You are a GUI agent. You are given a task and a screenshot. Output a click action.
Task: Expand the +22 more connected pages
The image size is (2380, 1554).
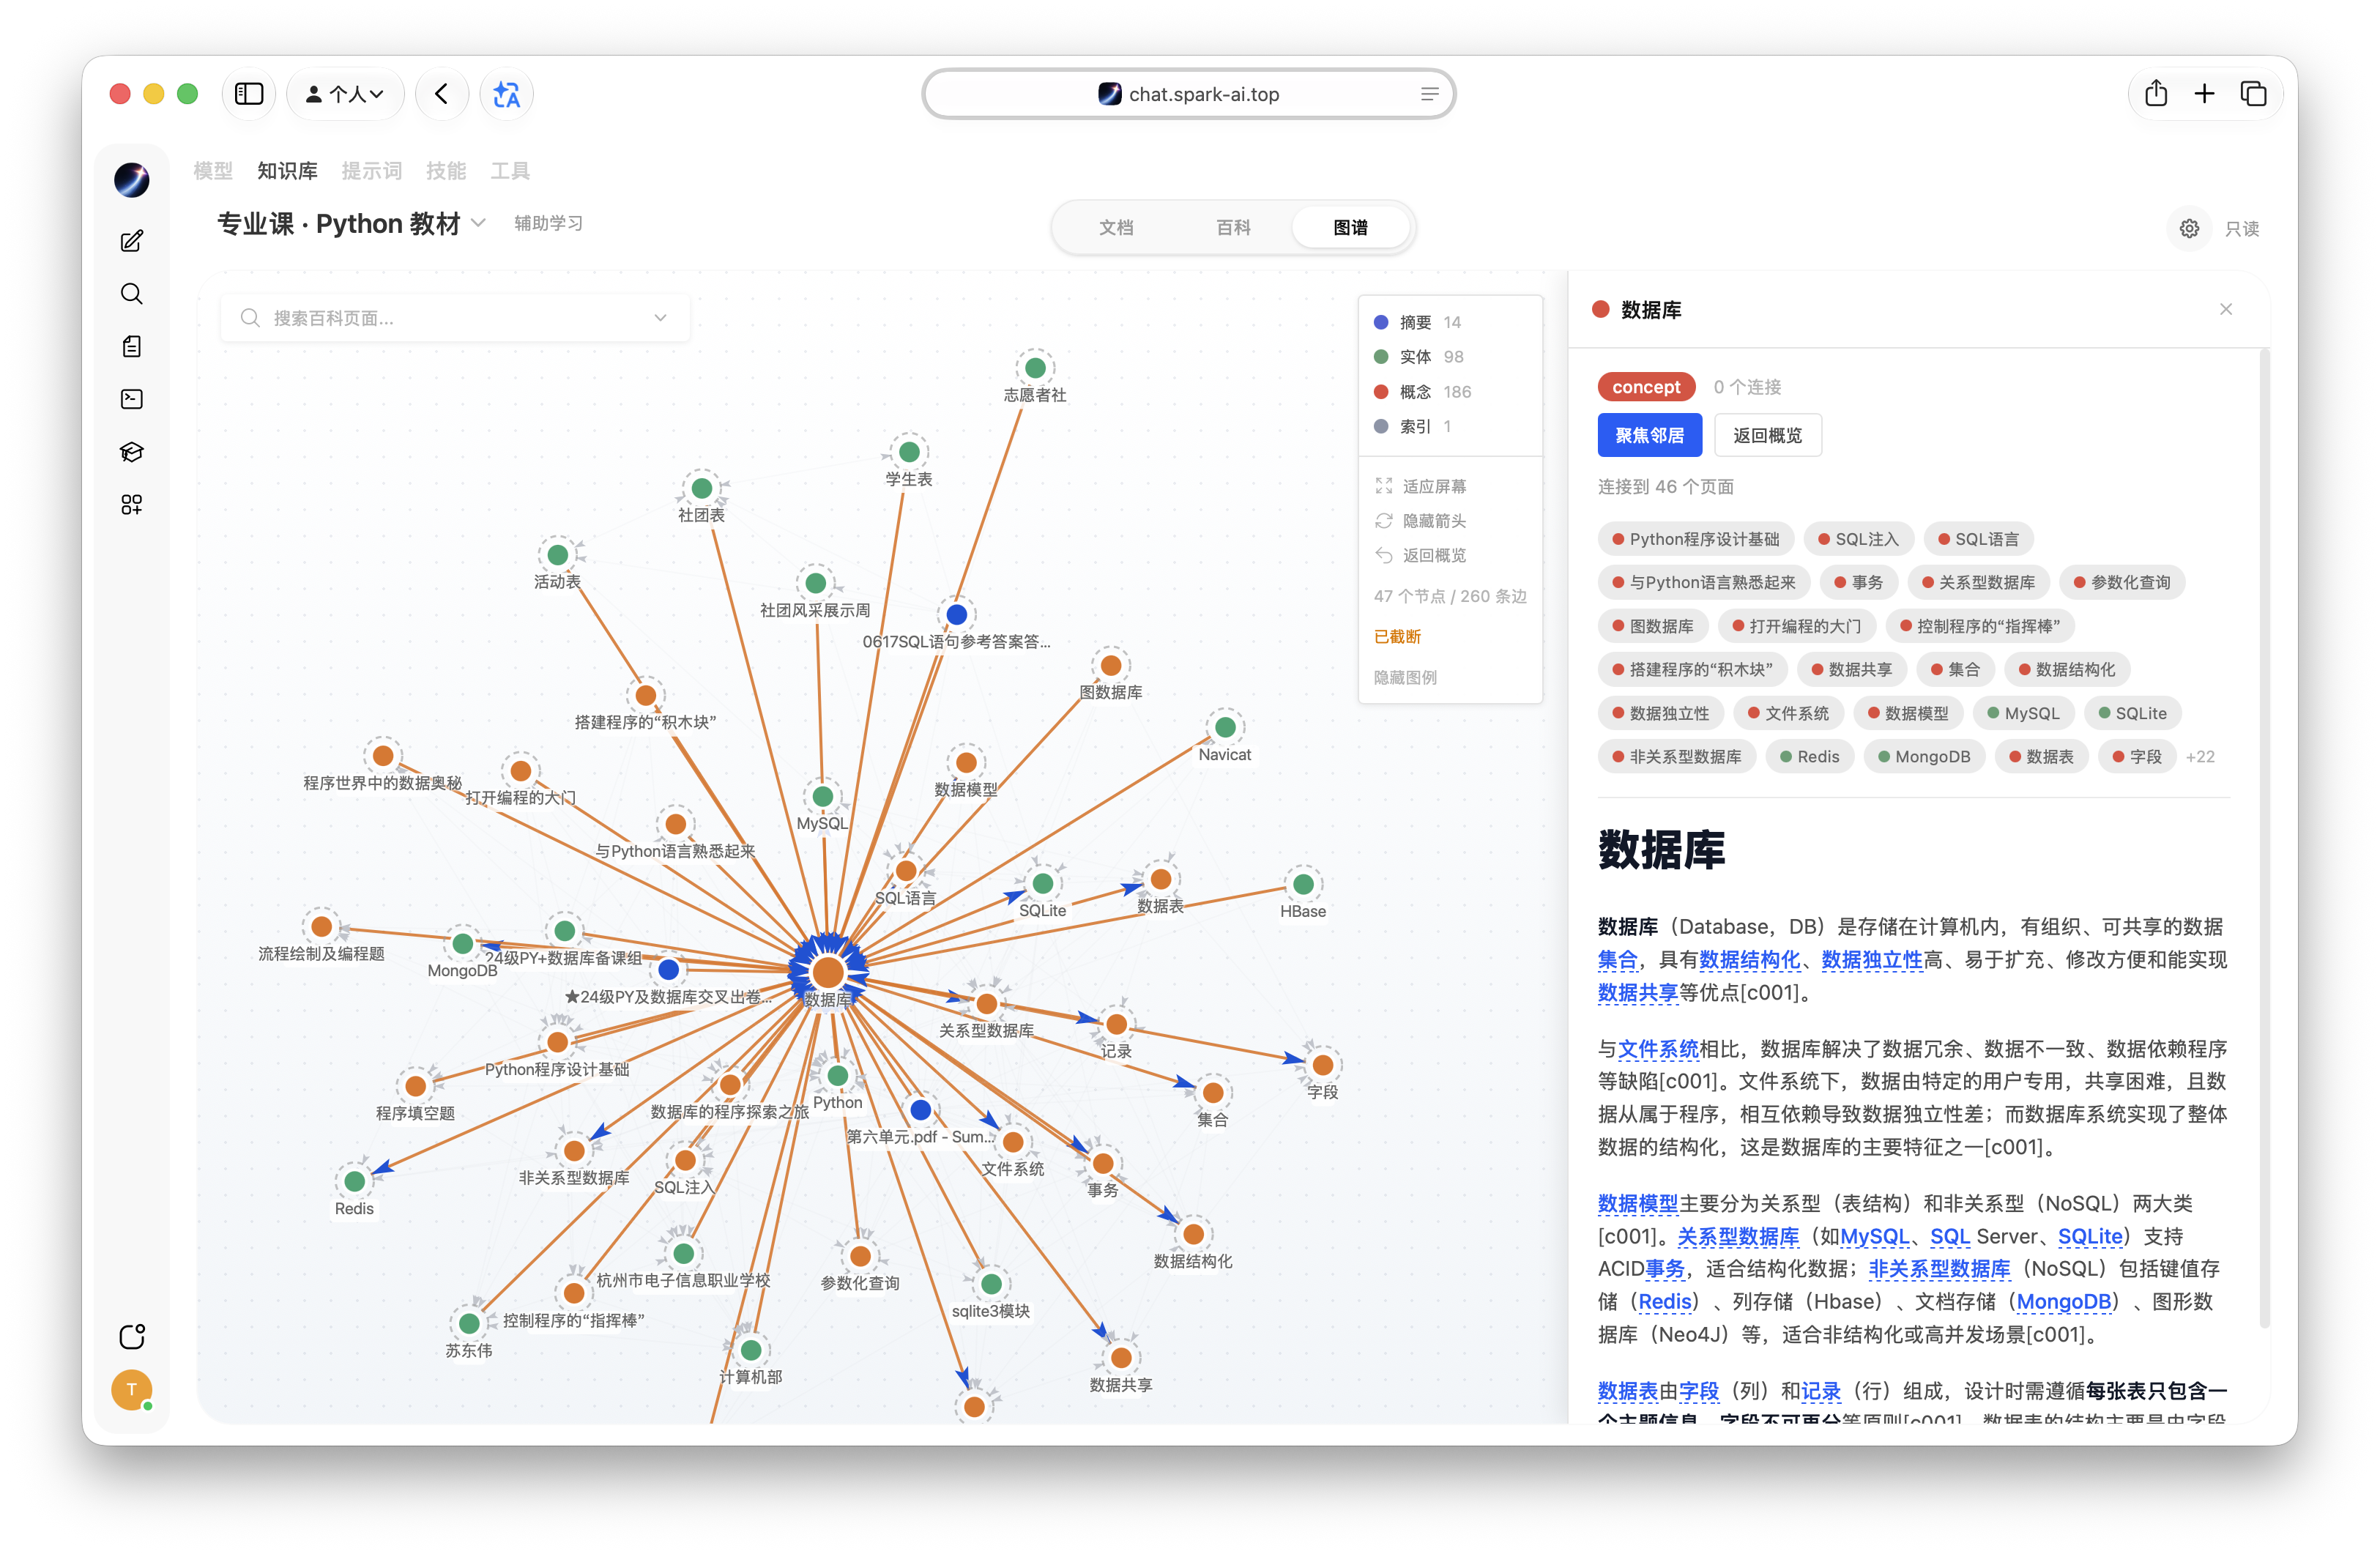2200,757
